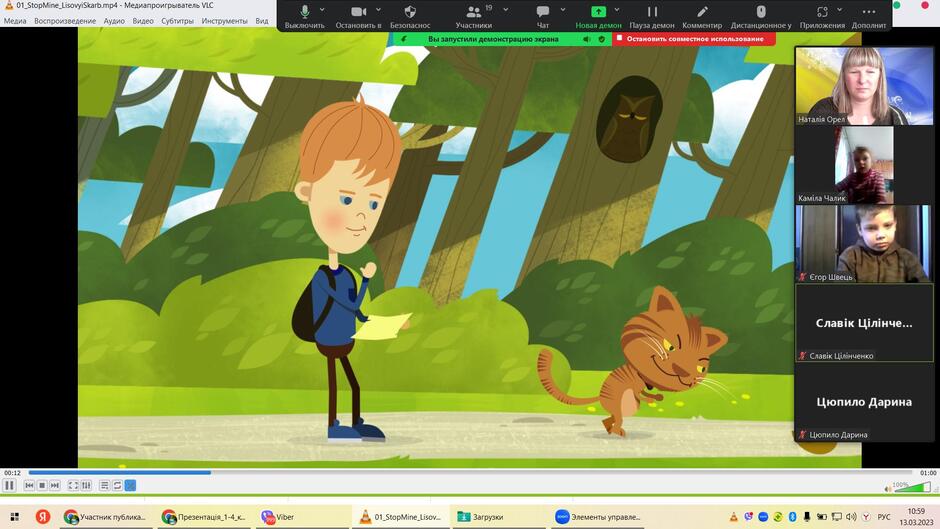
Task: Click Stop sharing red button
Action: (694, 38)
